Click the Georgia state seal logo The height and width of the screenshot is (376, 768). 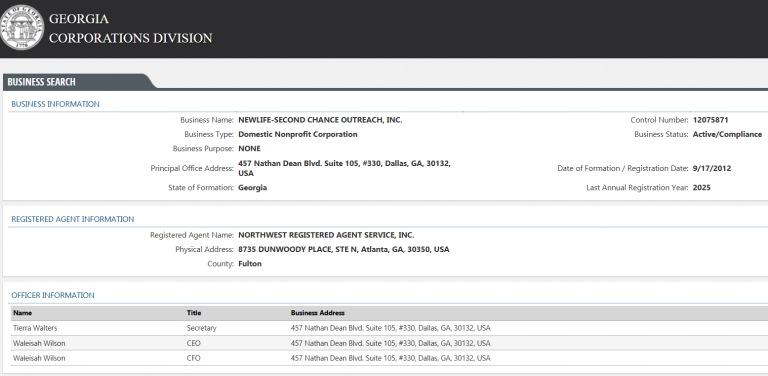point(22,27)
